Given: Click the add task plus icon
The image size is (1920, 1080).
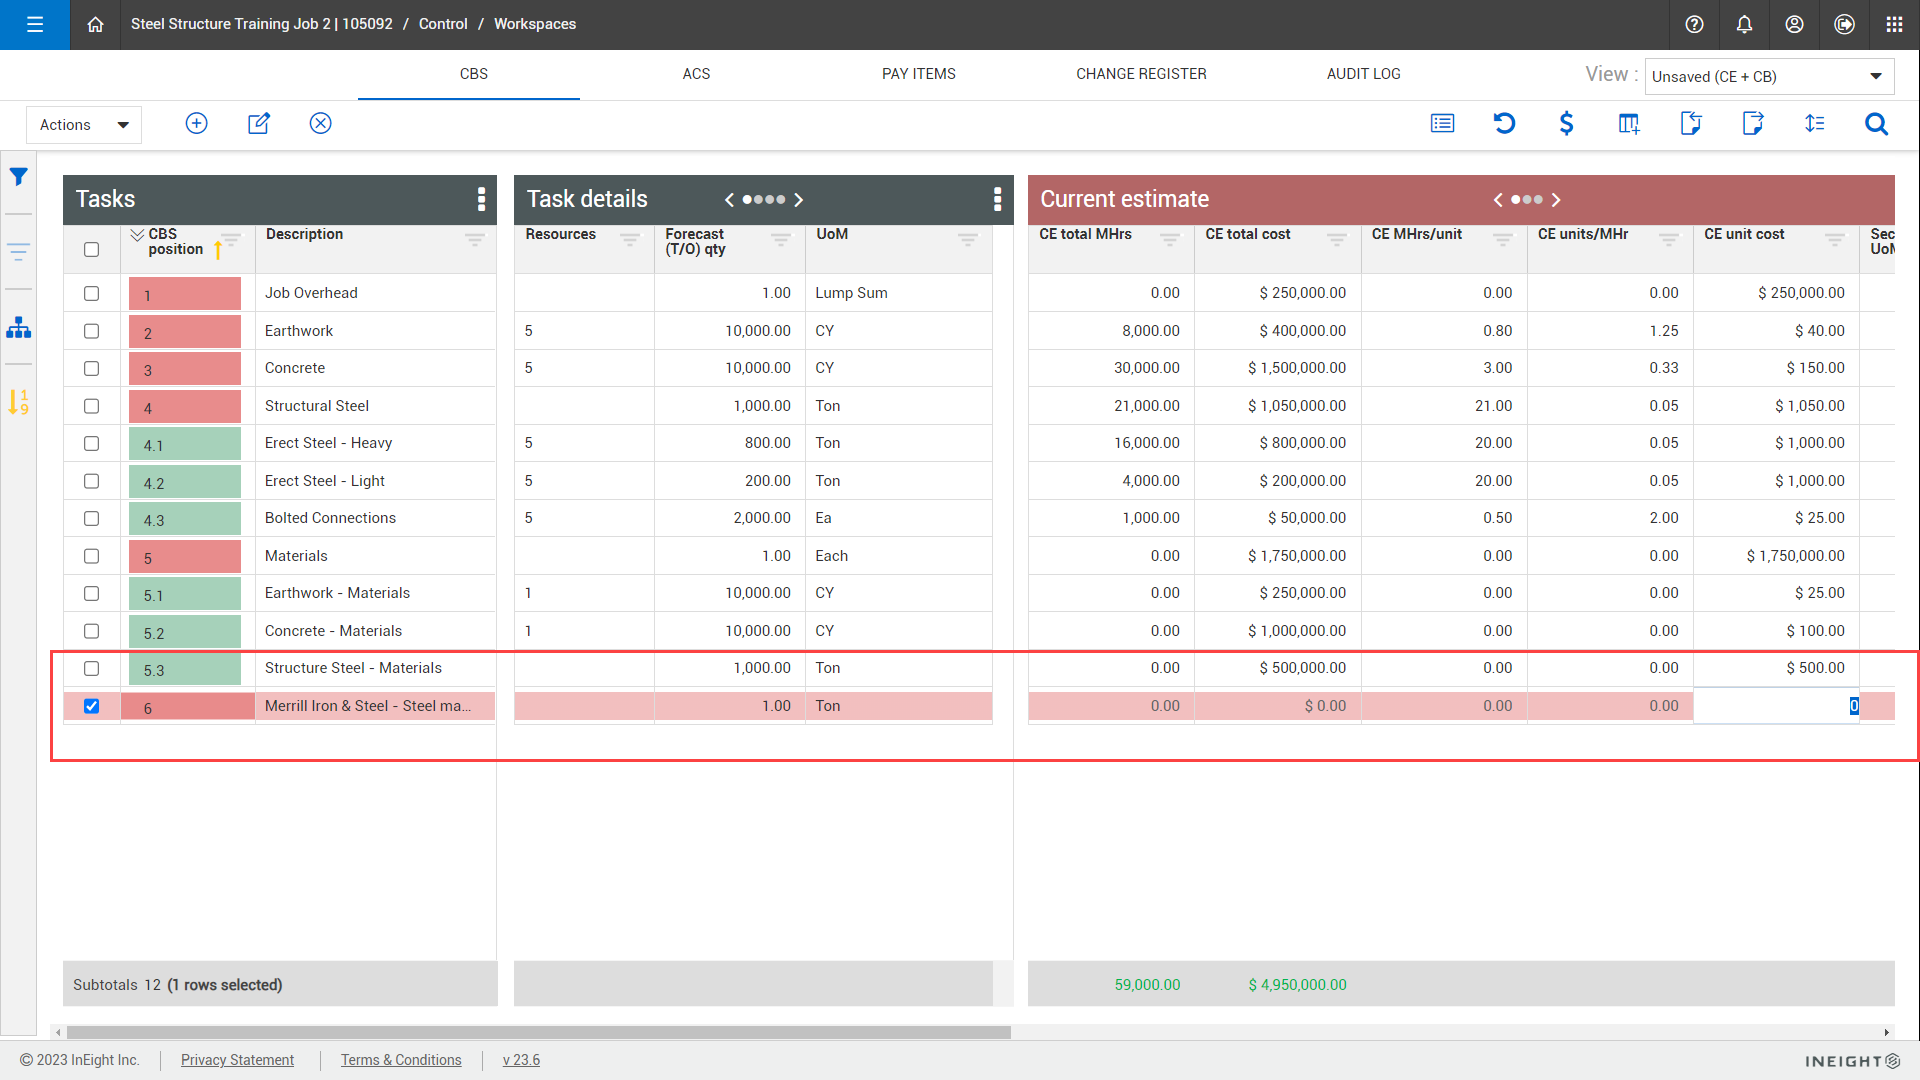Looking at the screenshot, I should click(x=197, y=123).
